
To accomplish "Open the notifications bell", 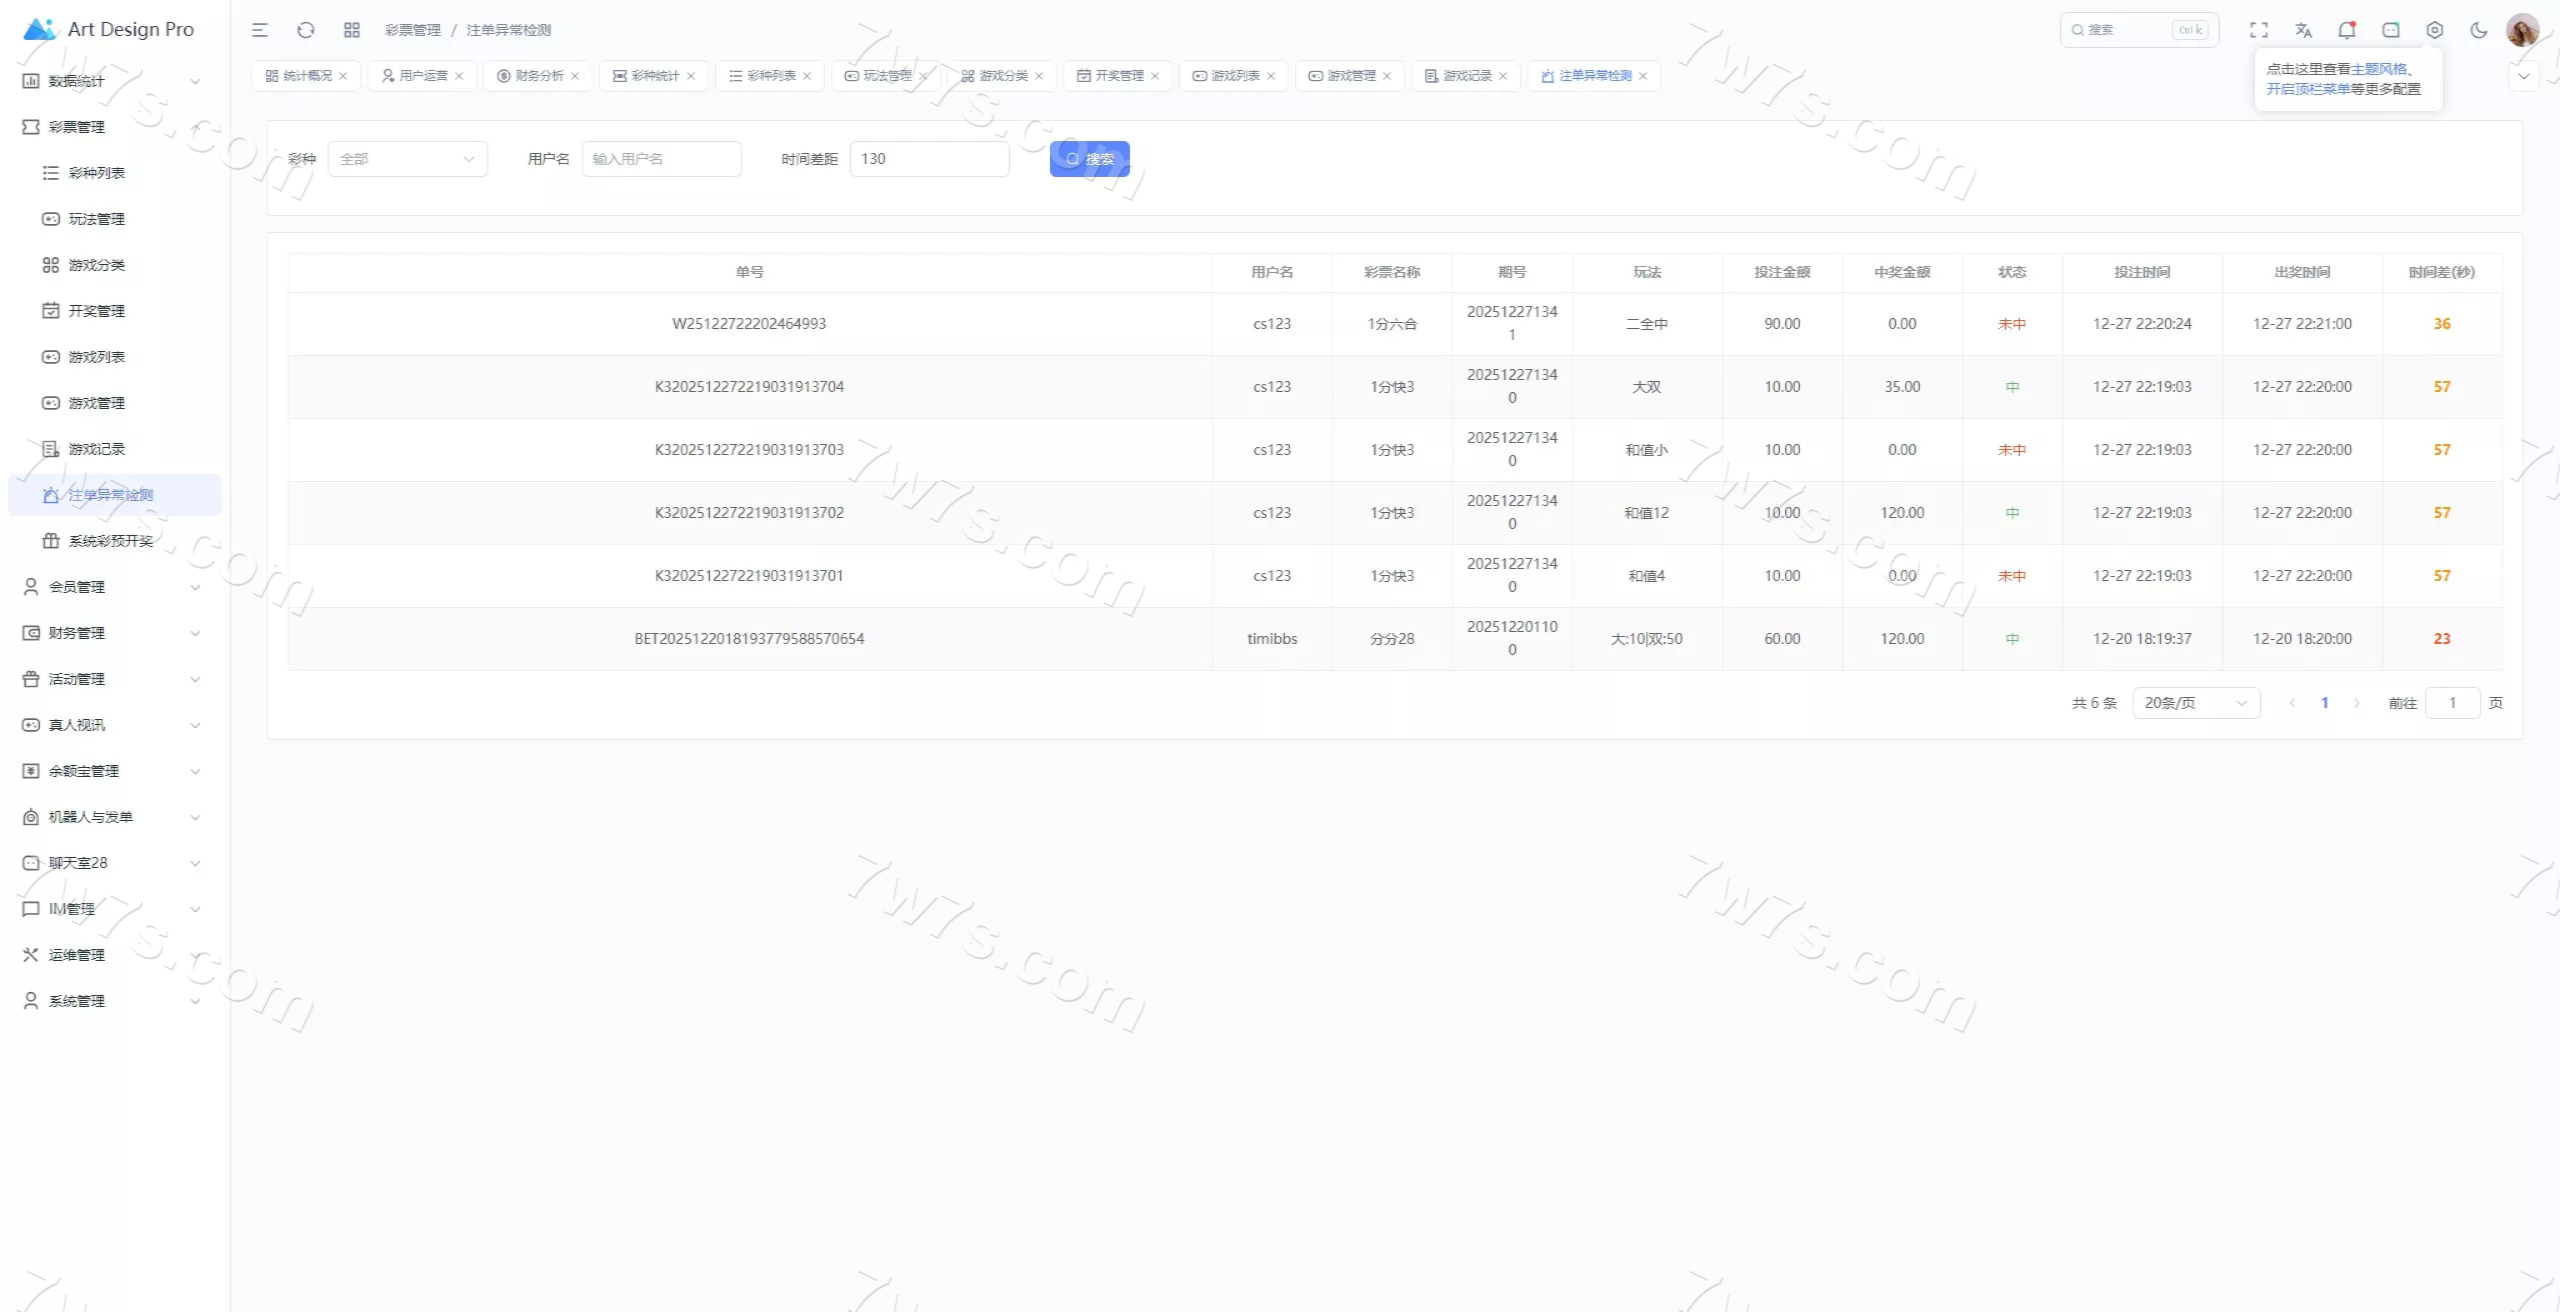I will pos(2346,30).
